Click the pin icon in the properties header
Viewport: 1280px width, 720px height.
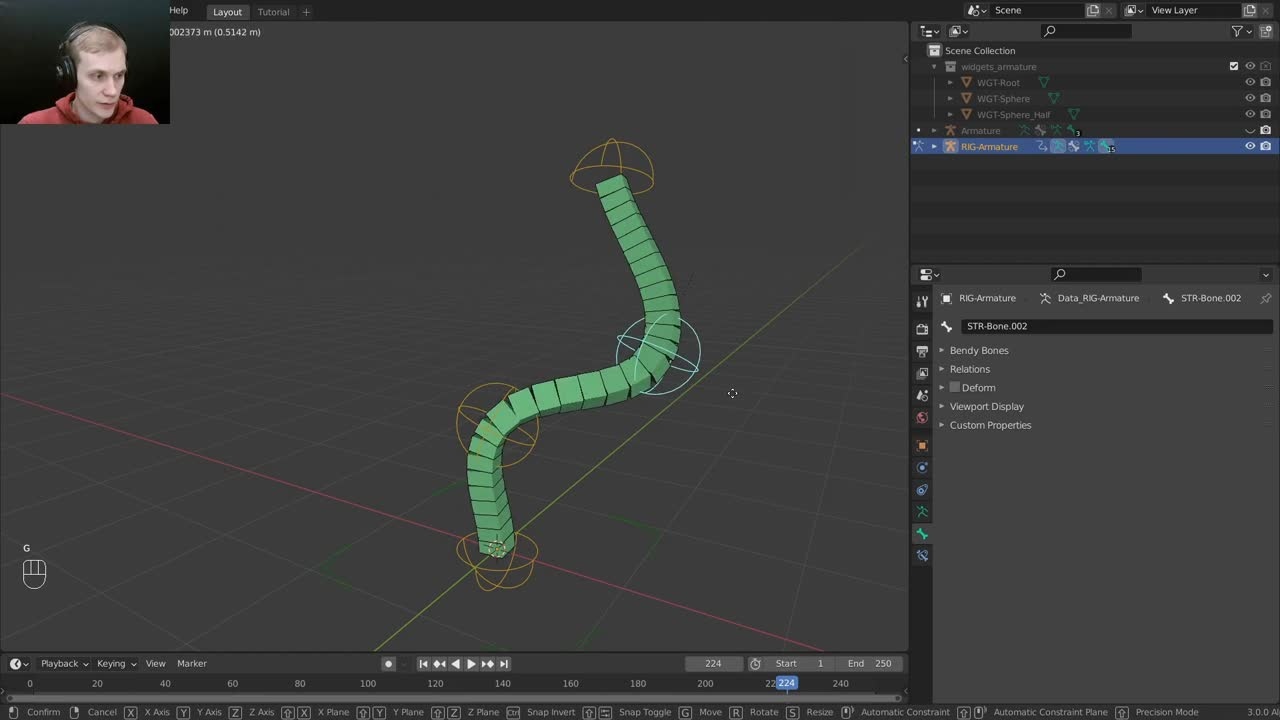click(x=1265, y=298)
